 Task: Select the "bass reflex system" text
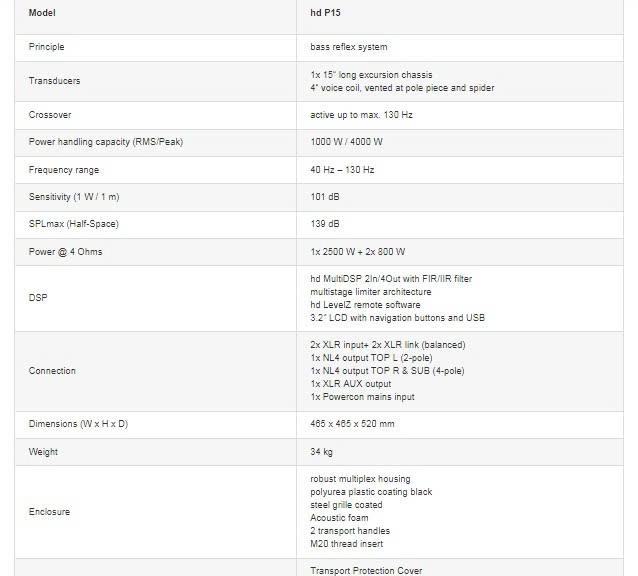tap(348, 47)
